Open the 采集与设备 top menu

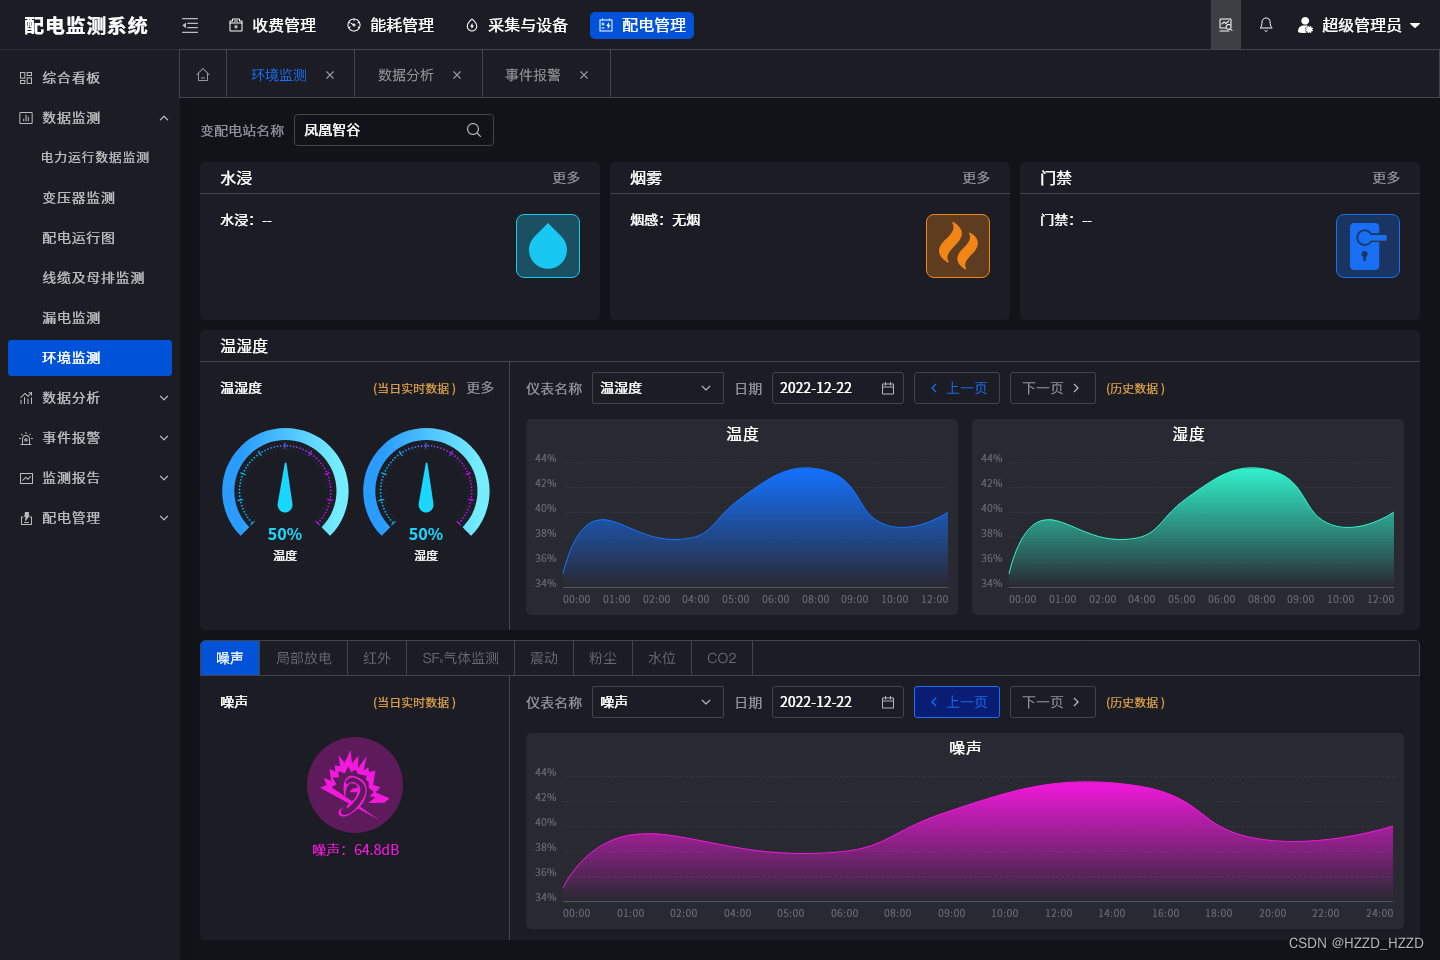pyautogui.click(x=516, y=26)
